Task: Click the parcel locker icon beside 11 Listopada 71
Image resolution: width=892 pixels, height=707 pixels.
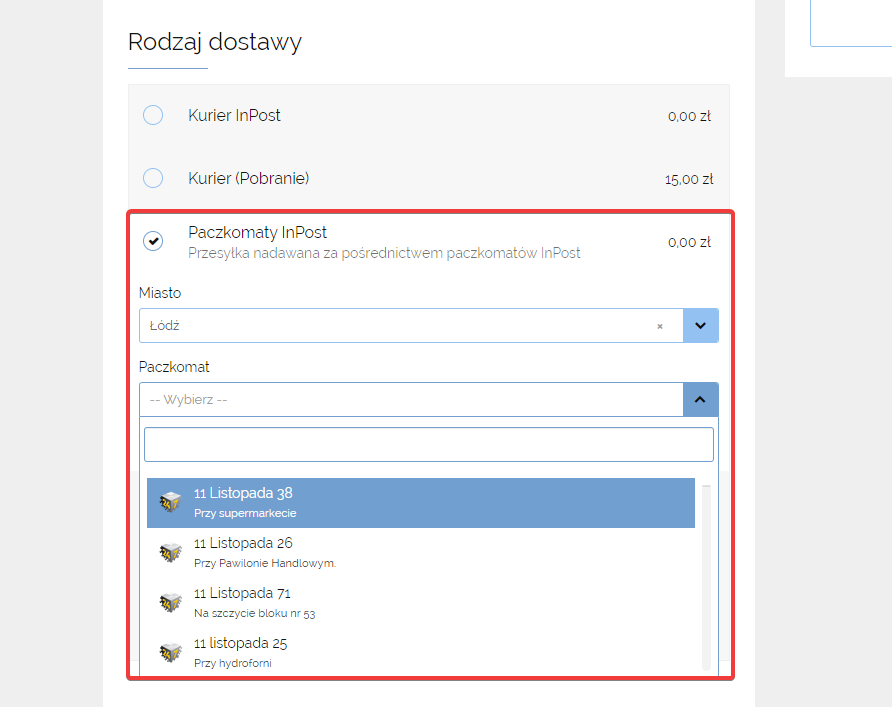Action: click(x=170, y=602)
